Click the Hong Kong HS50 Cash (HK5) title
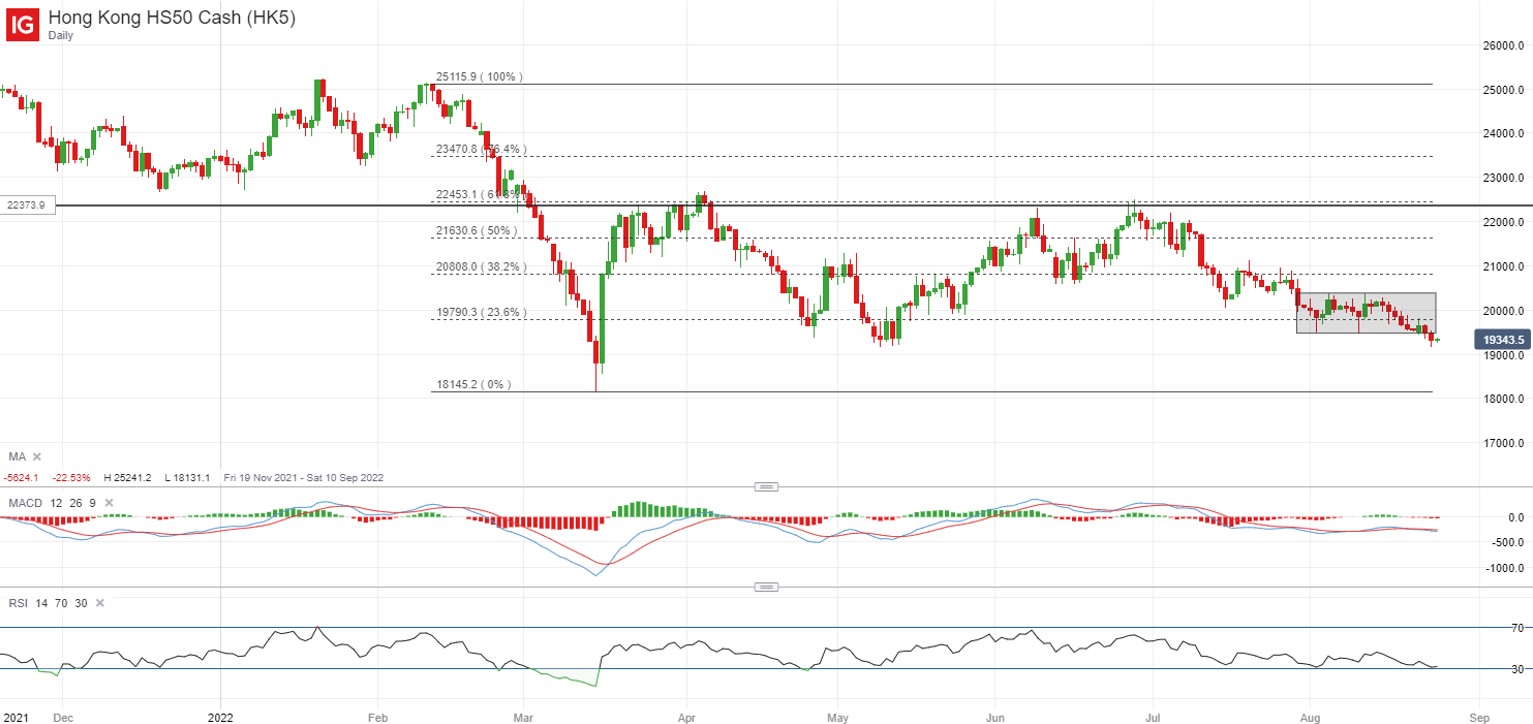This screenshot has width=1533, height=724. coord(171,18)
